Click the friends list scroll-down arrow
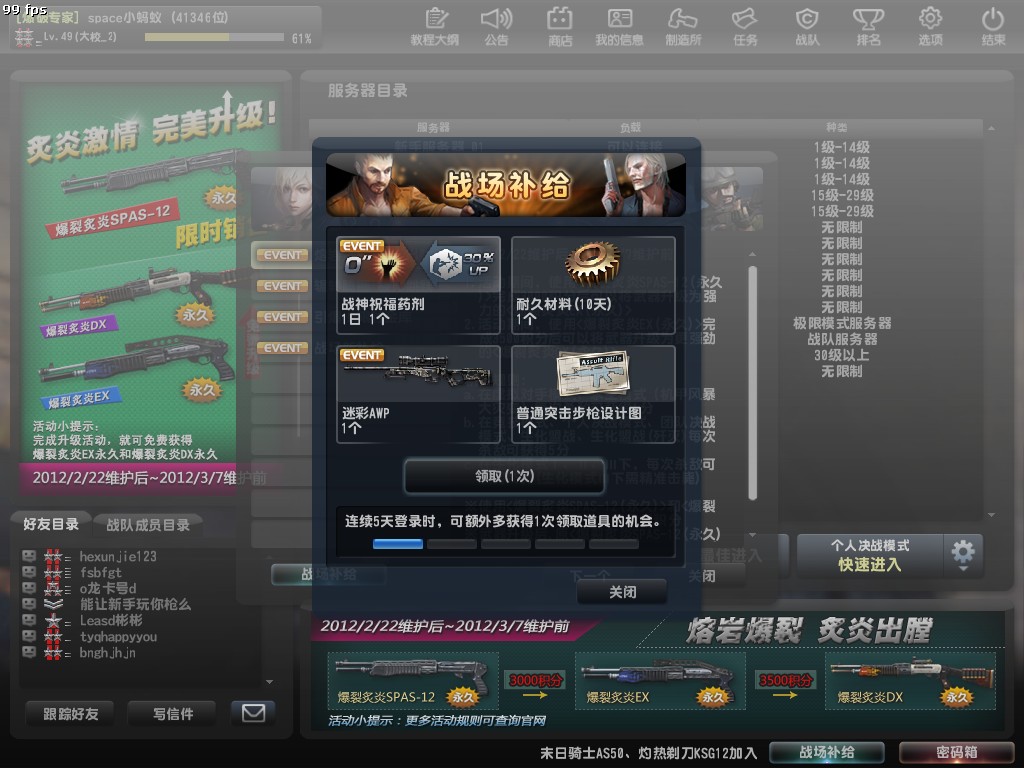The width and height of the screenshot is (1024, 768). [270, 682]
